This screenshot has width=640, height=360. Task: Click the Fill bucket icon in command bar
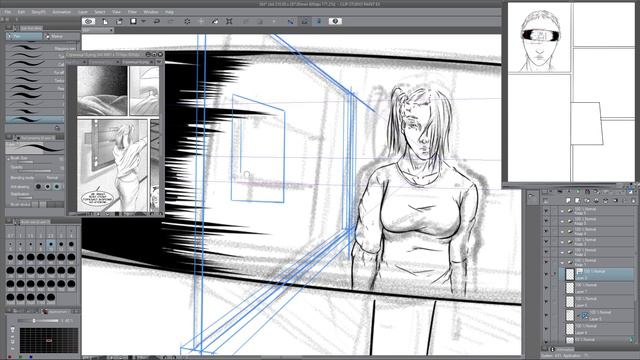(215, 21)
